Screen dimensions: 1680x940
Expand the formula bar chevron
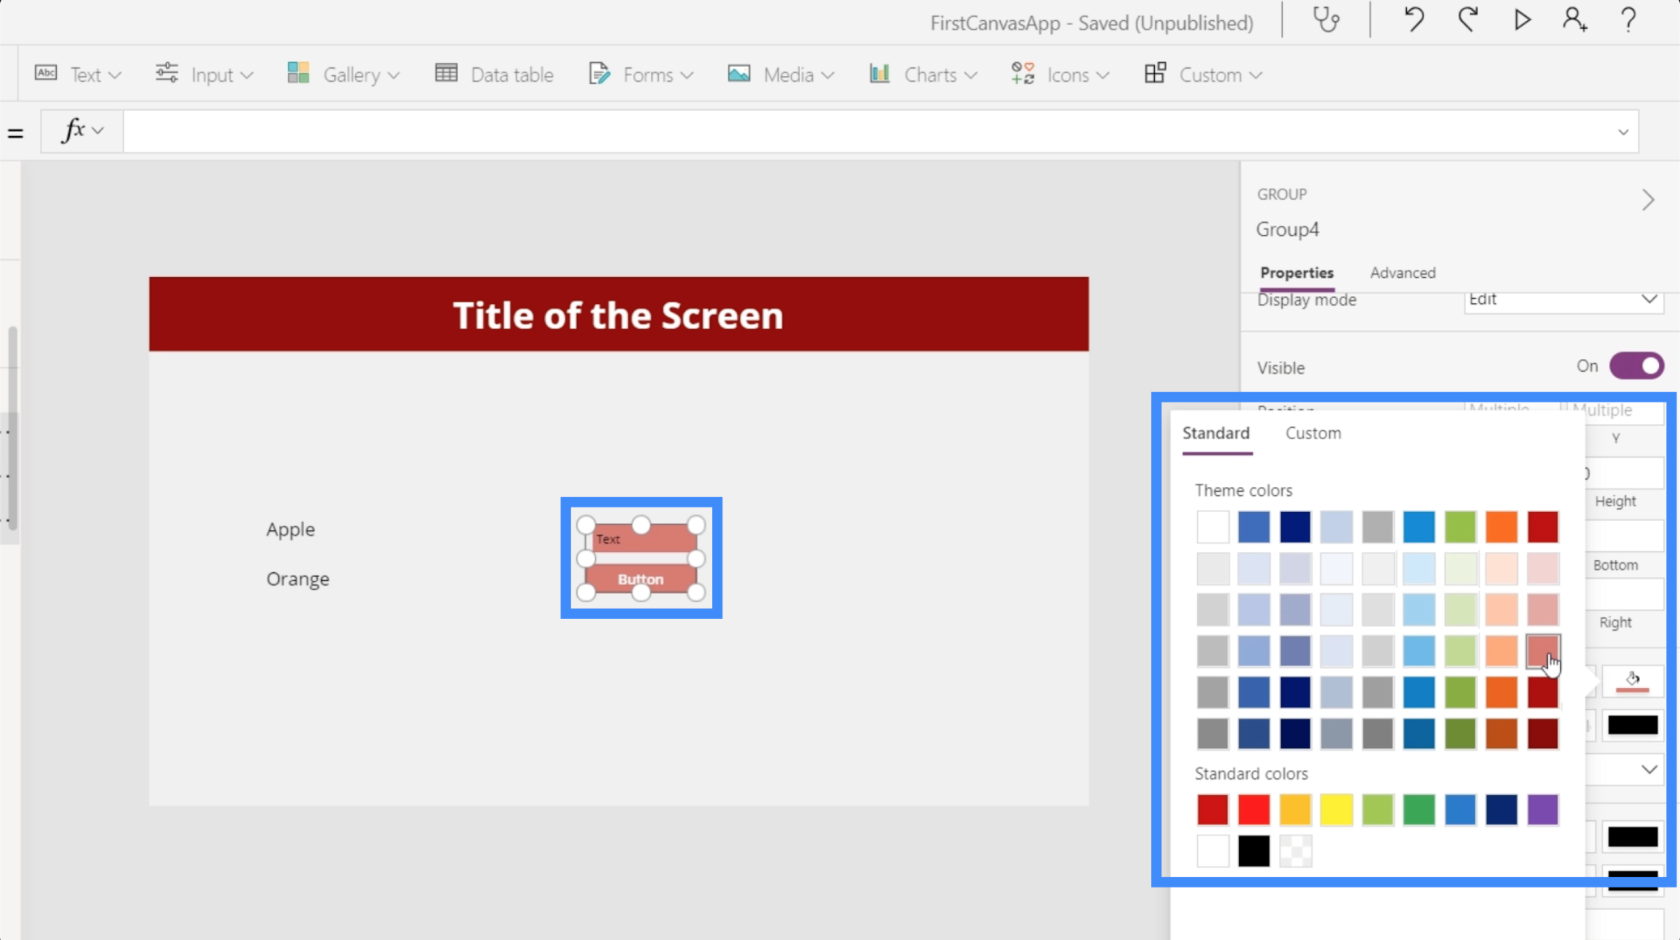click(1622, 132)
